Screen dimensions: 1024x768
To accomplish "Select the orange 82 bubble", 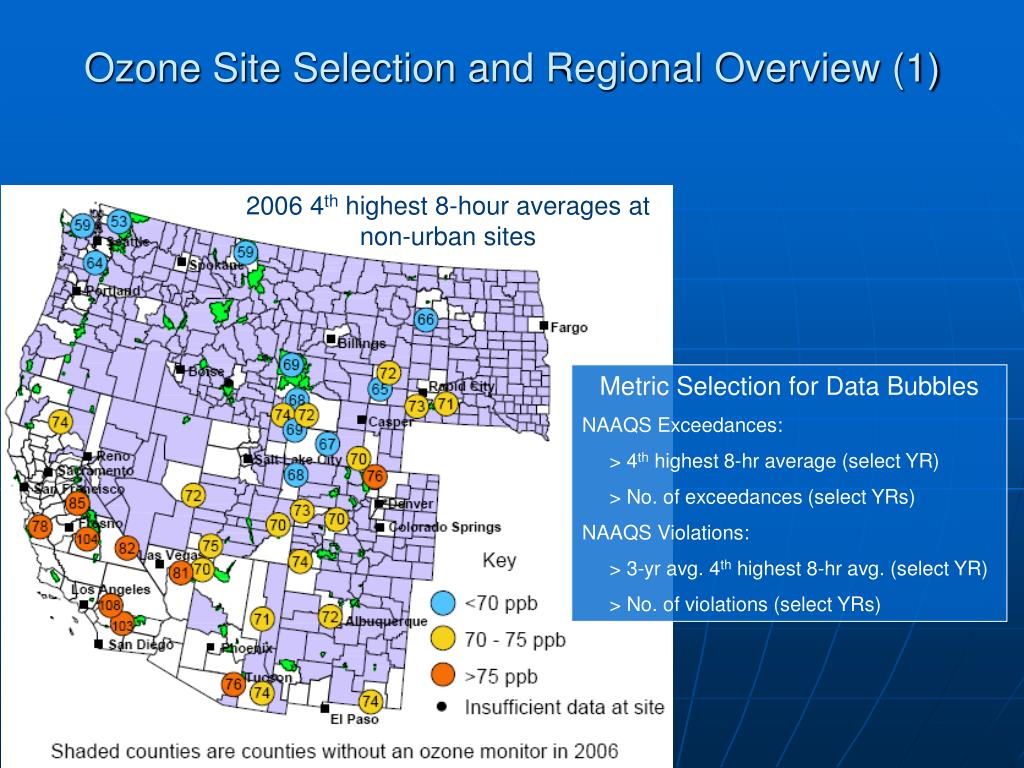I will [x=127, y=549].
